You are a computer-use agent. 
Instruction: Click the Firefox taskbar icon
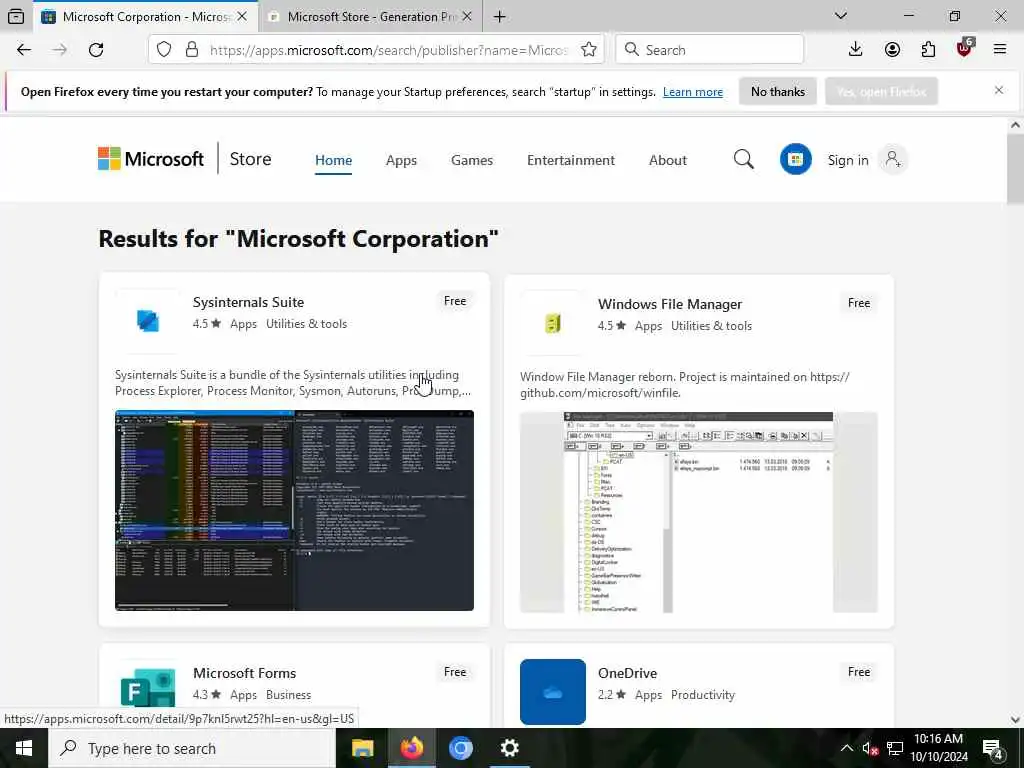[x=411, y=748]
